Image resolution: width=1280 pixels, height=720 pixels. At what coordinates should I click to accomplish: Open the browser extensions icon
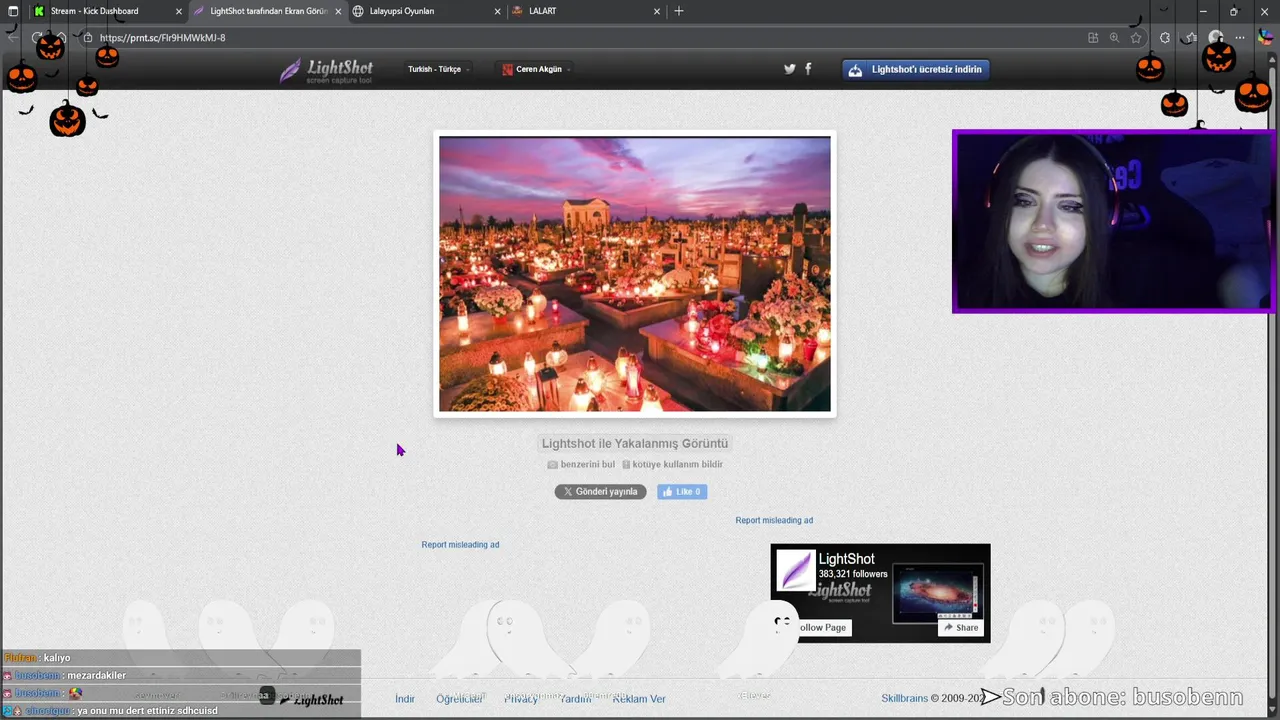[x=1165, y=38]
